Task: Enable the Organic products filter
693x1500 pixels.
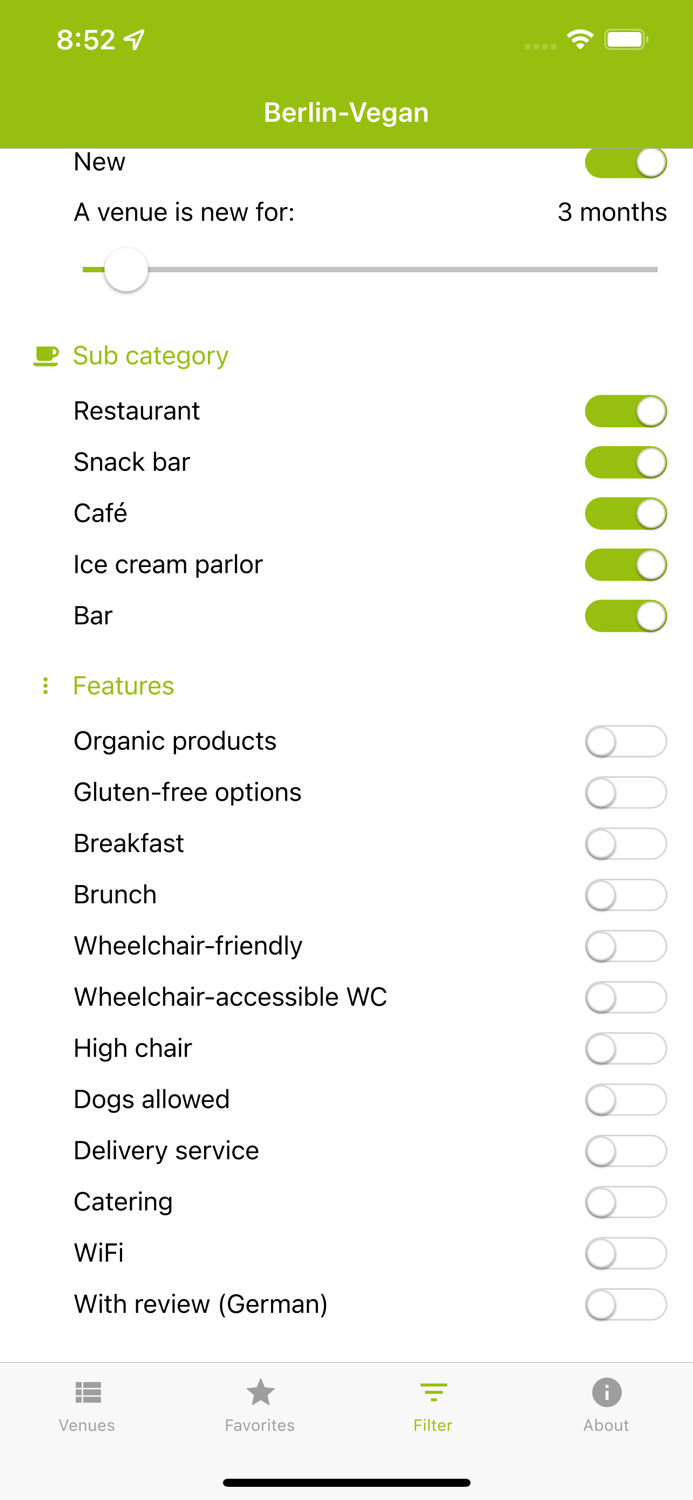Action: tap(625, 742)
